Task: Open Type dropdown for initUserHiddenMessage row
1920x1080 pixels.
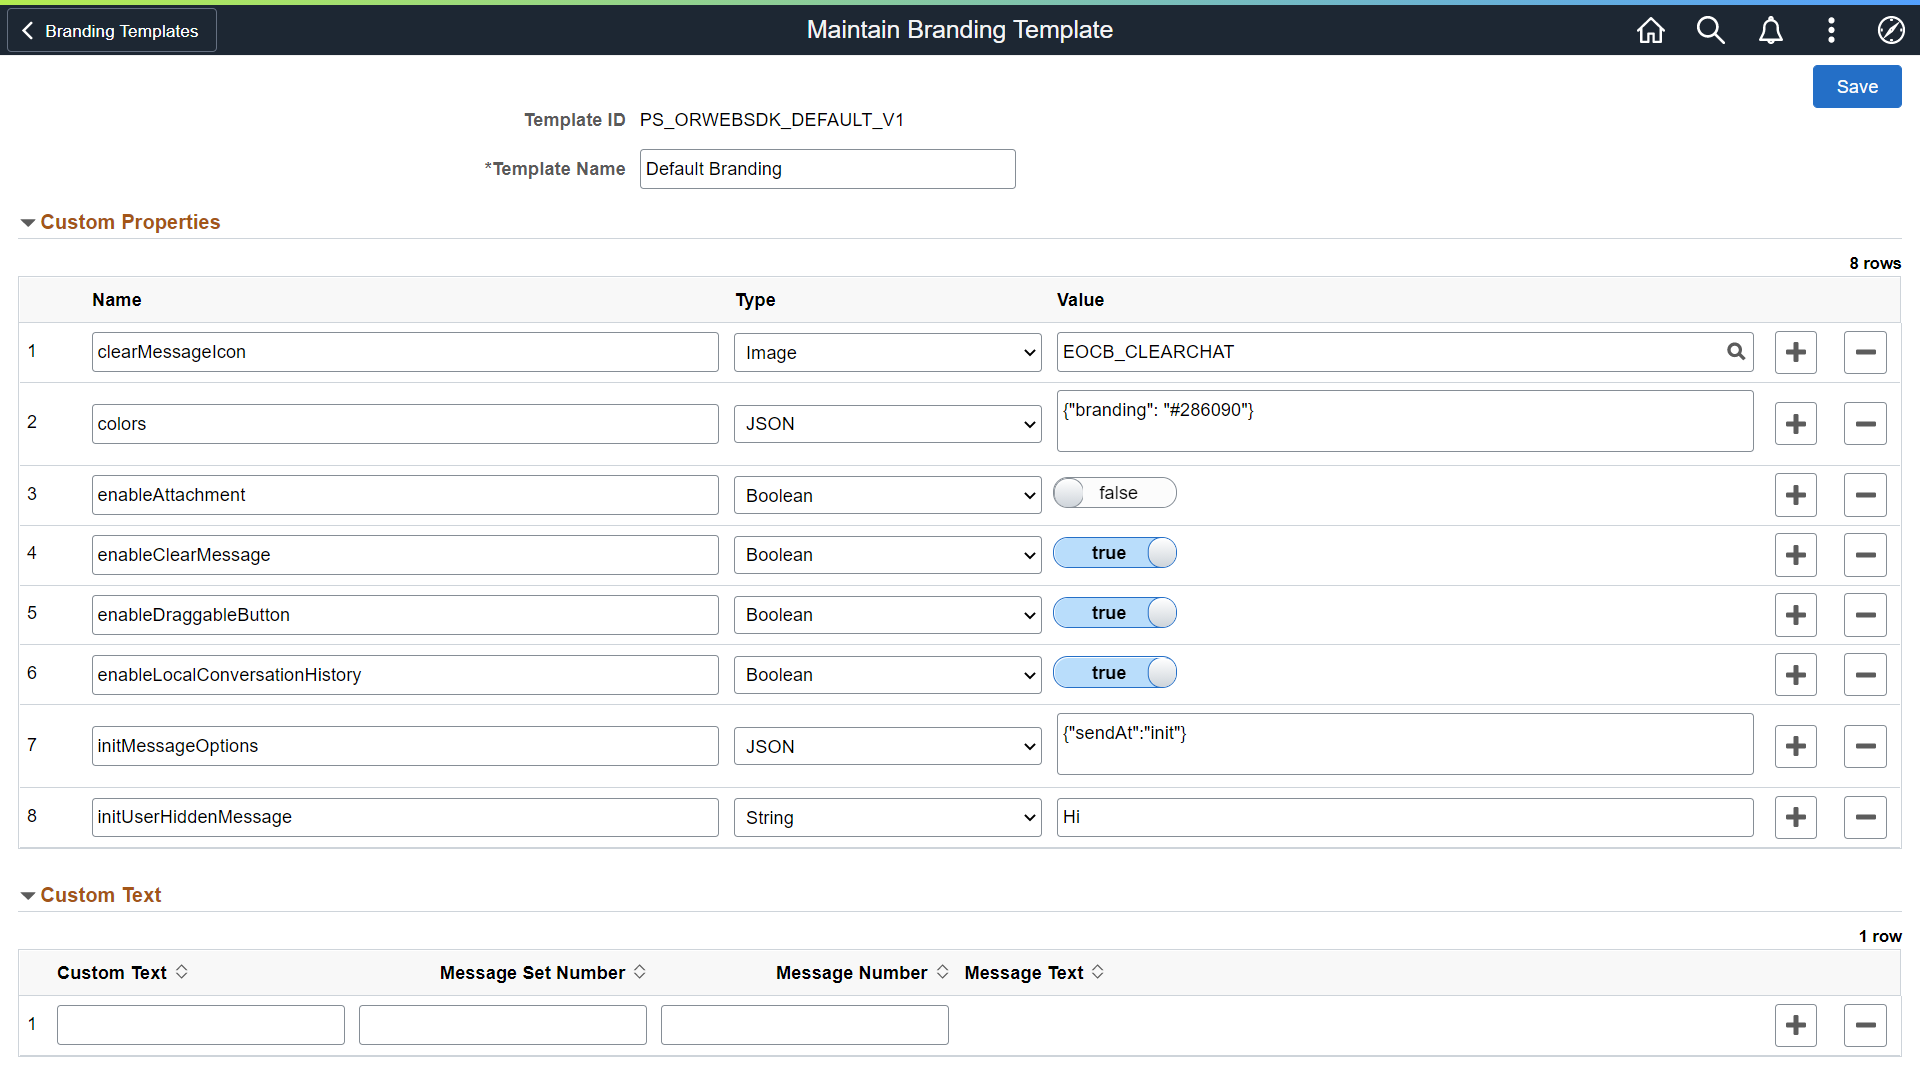Action: 887,818
